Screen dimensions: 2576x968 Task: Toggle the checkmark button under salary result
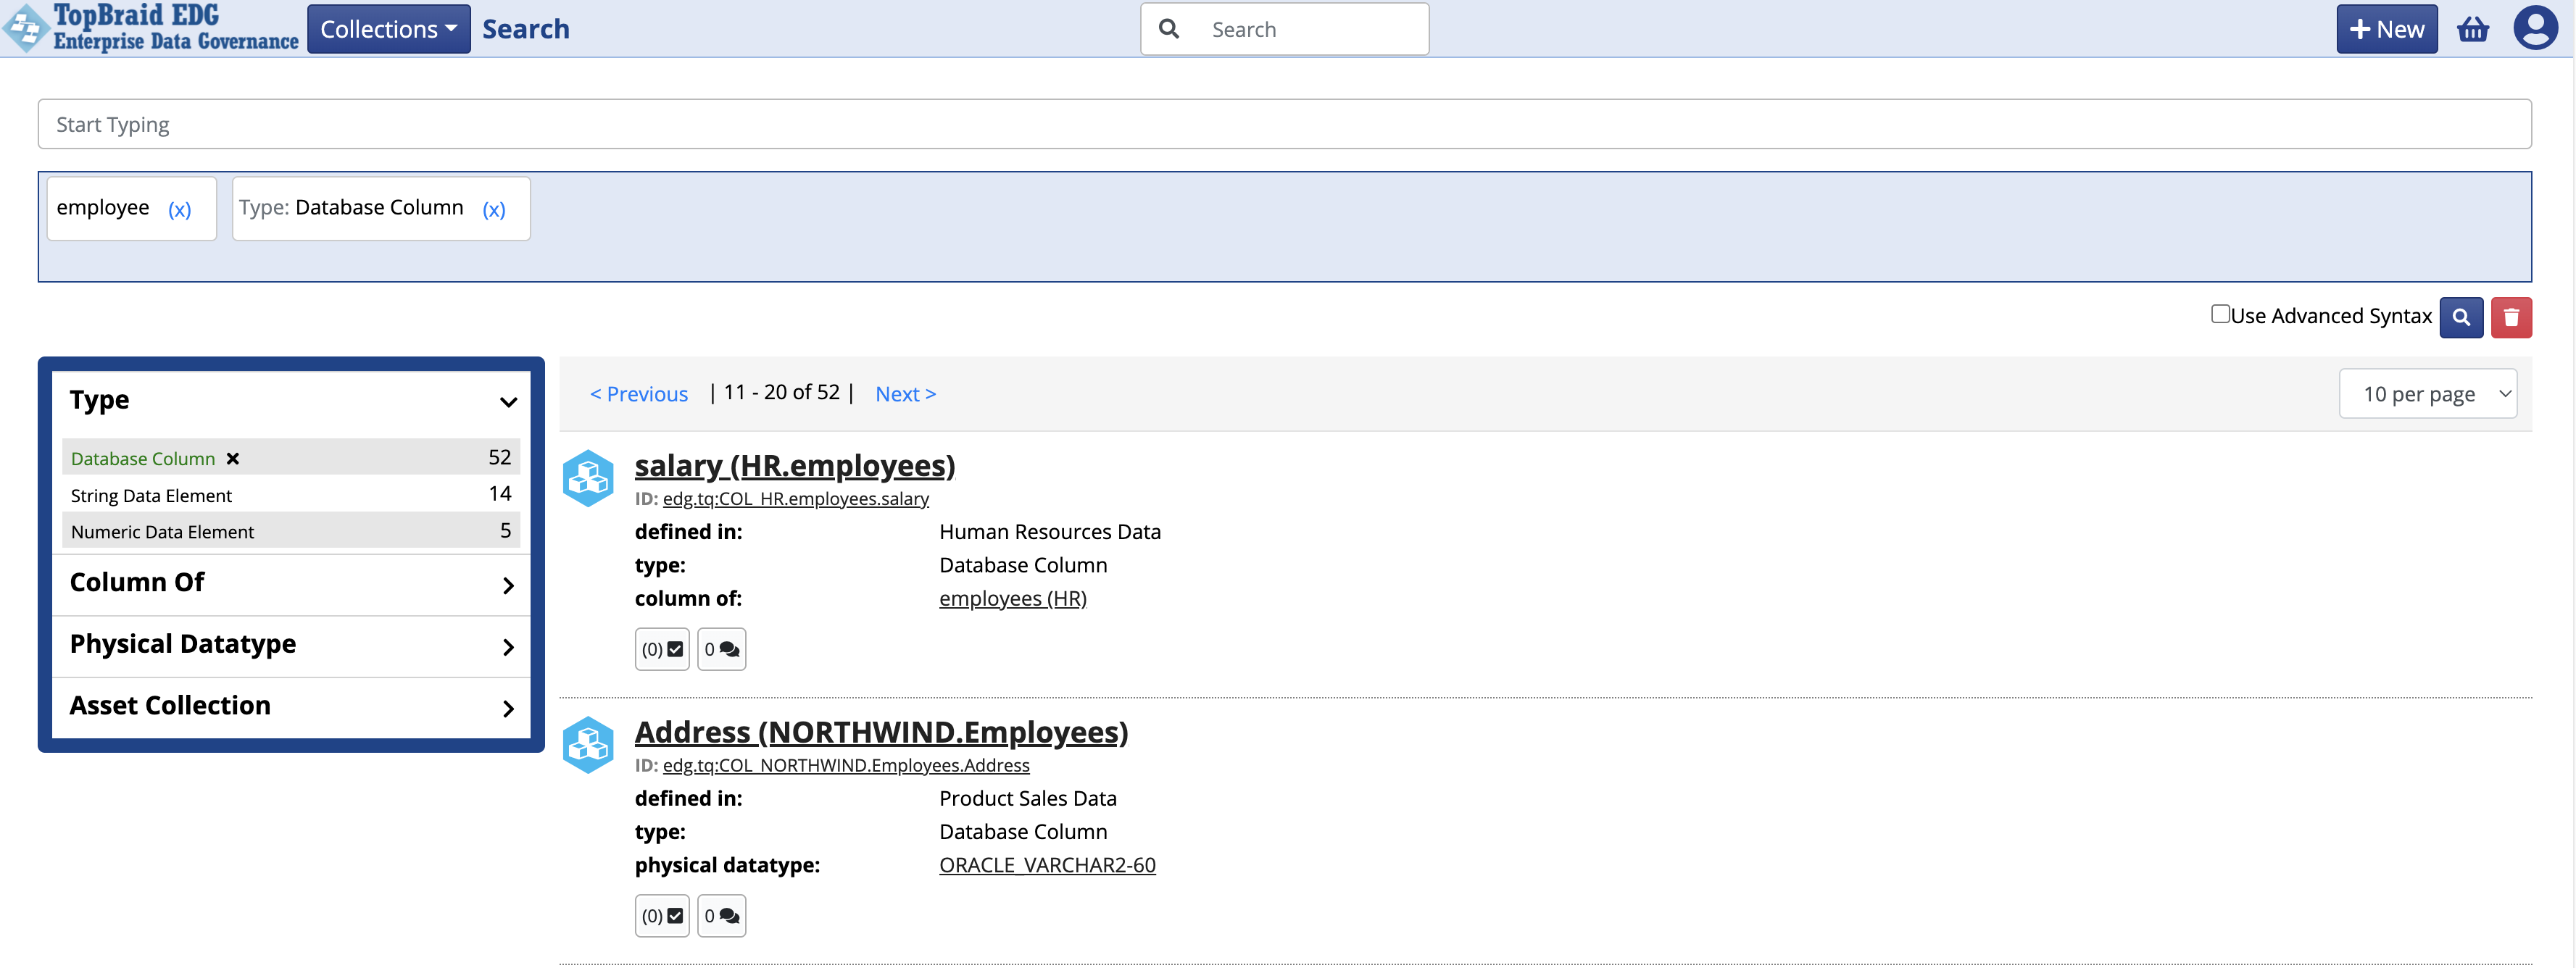tap(662, 648)
